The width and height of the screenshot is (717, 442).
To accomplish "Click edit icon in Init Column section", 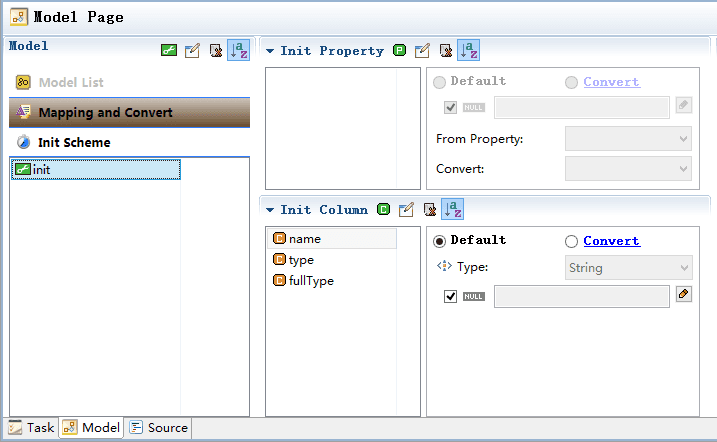I will (x=406, y=209).
